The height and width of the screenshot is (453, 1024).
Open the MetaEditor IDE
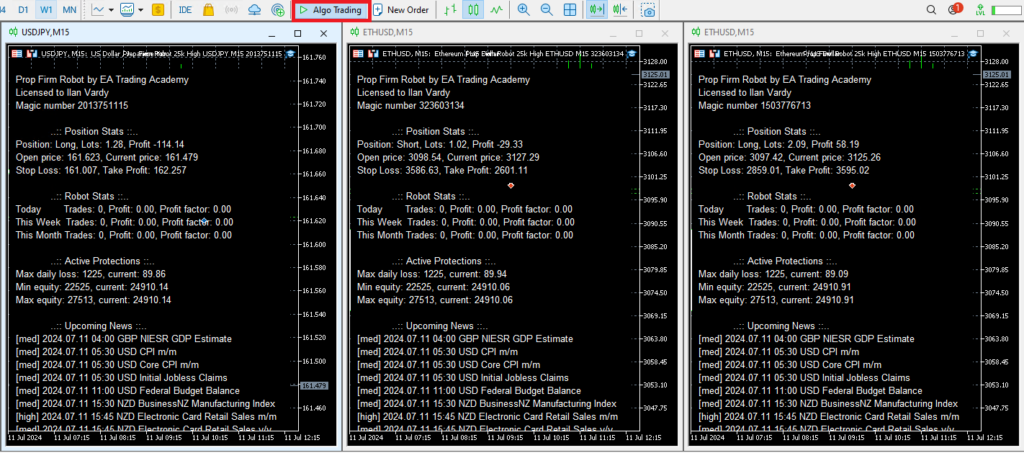coord(185,10)
